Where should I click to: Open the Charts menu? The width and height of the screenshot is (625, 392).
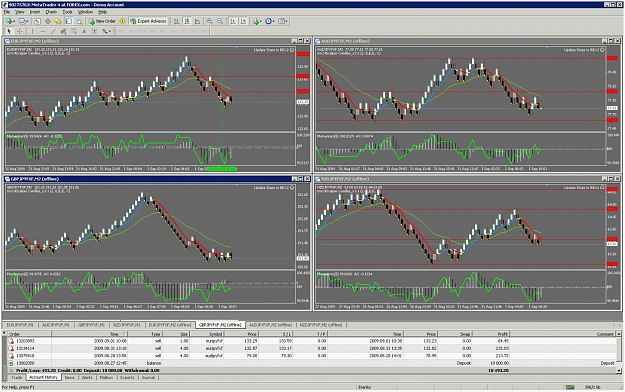point(51,12)
